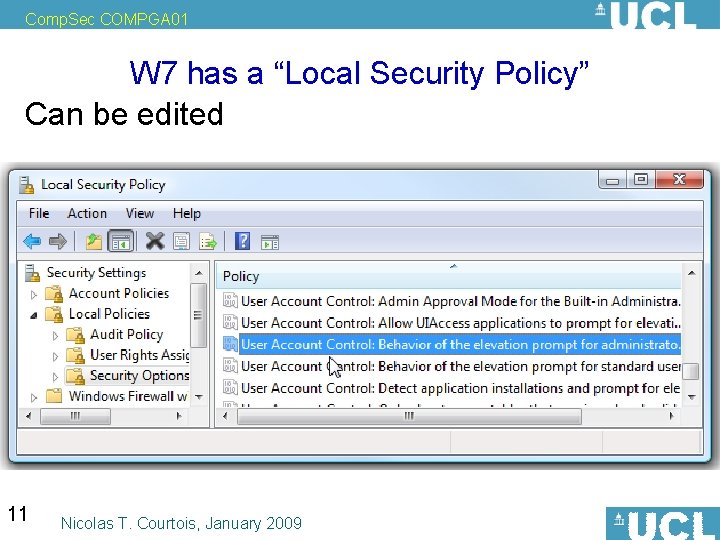The width and height of the screenshot is (720, 540).
Task: Click tree pane horizontal scrollbar thumb
Action: [75, 416]
